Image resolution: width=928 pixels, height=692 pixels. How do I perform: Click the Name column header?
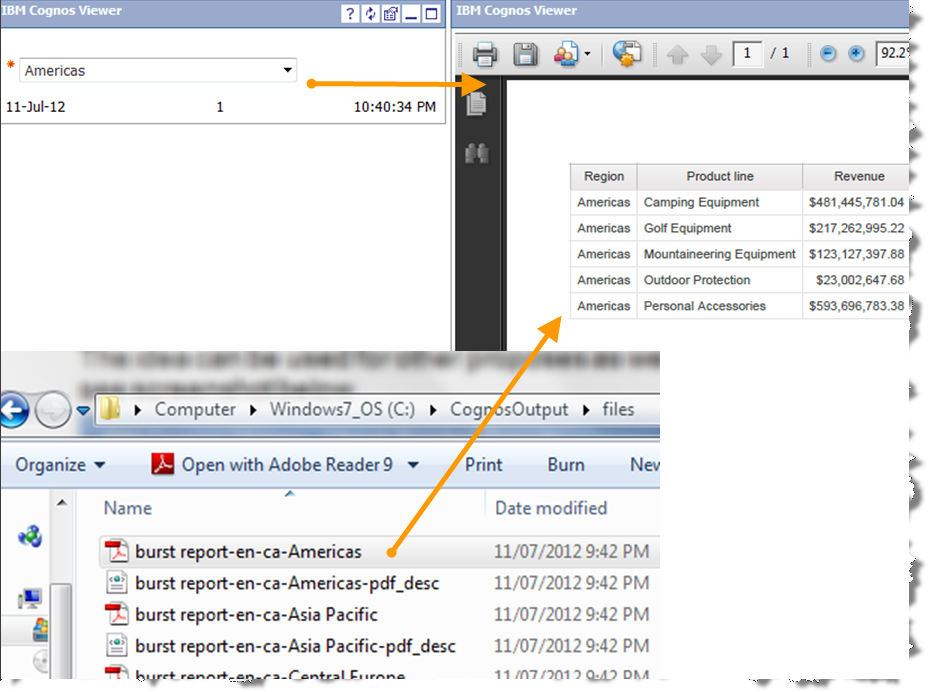tap(128, 508)
